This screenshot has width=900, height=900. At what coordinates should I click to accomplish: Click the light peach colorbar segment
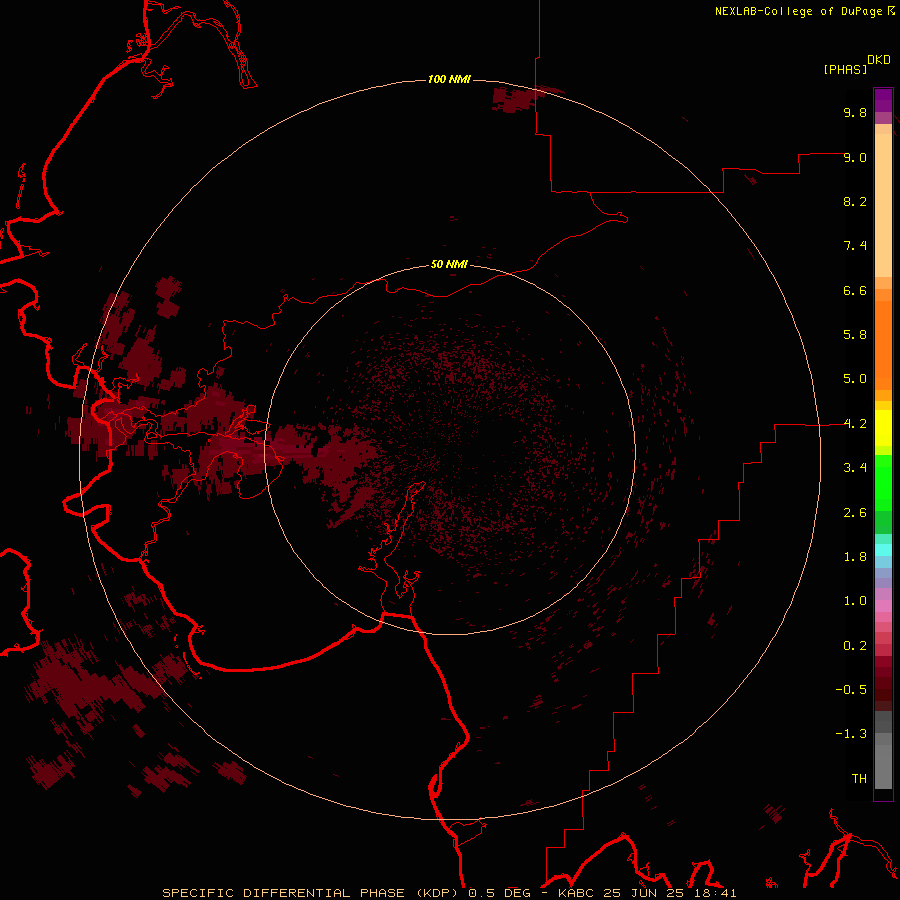click(x=883, y=205)
